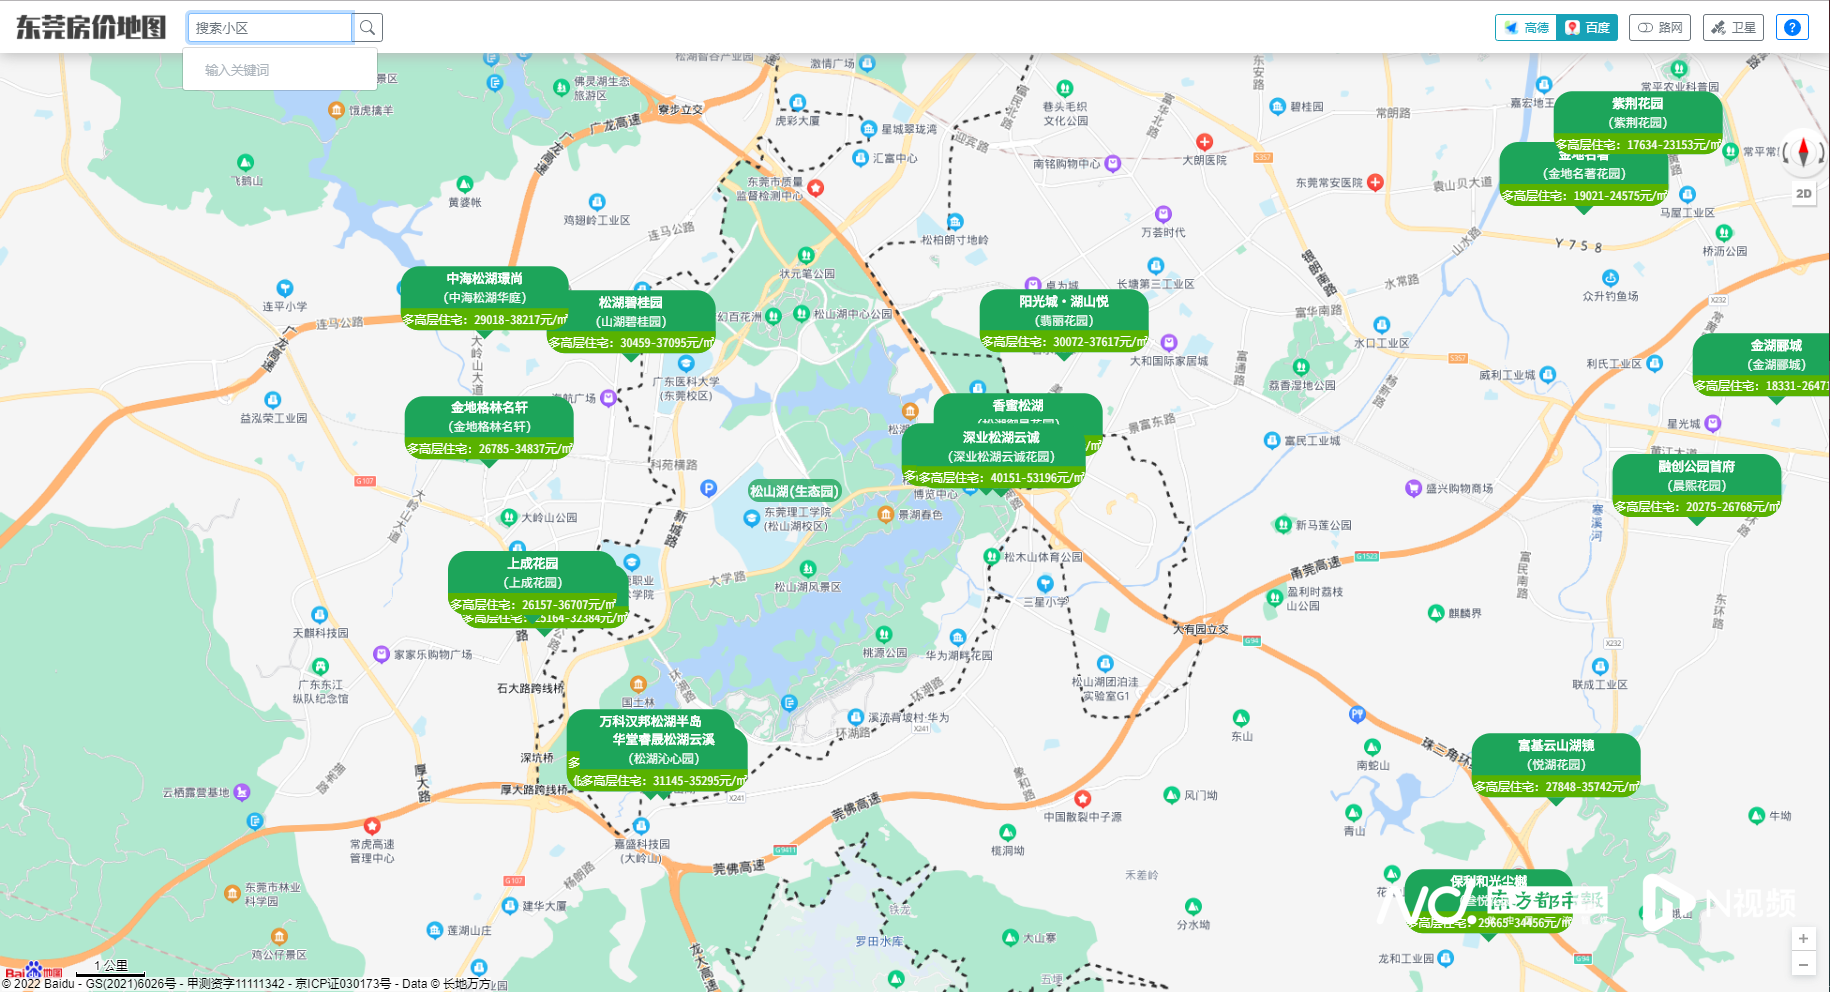This screenshot has width=1830, height=992.
Task: Click the 景湖春色 residence icon
Action: pos(885,514)
